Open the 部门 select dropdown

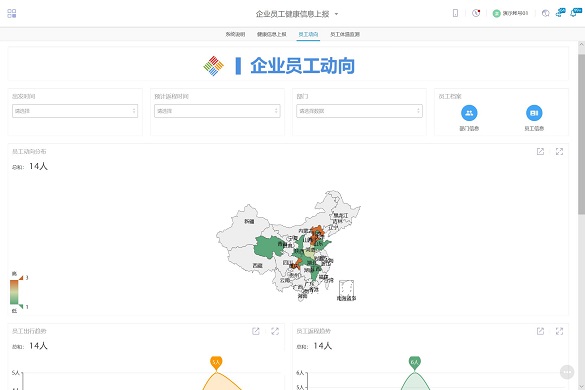pyautogui.click(x=359, y=111)
